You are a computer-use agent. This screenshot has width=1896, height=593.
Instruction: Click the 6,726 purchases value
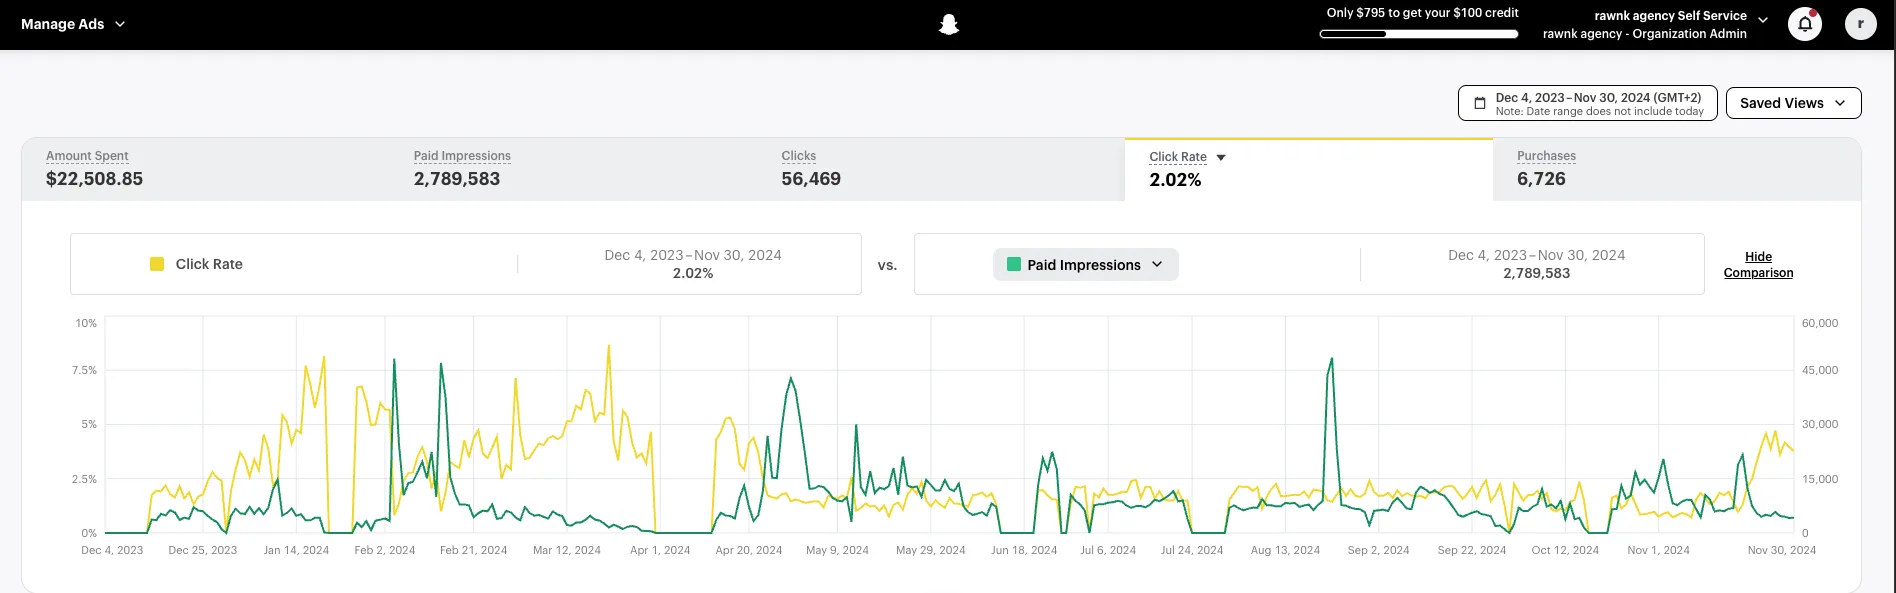pyautogui.click(x=1541, y=179)
